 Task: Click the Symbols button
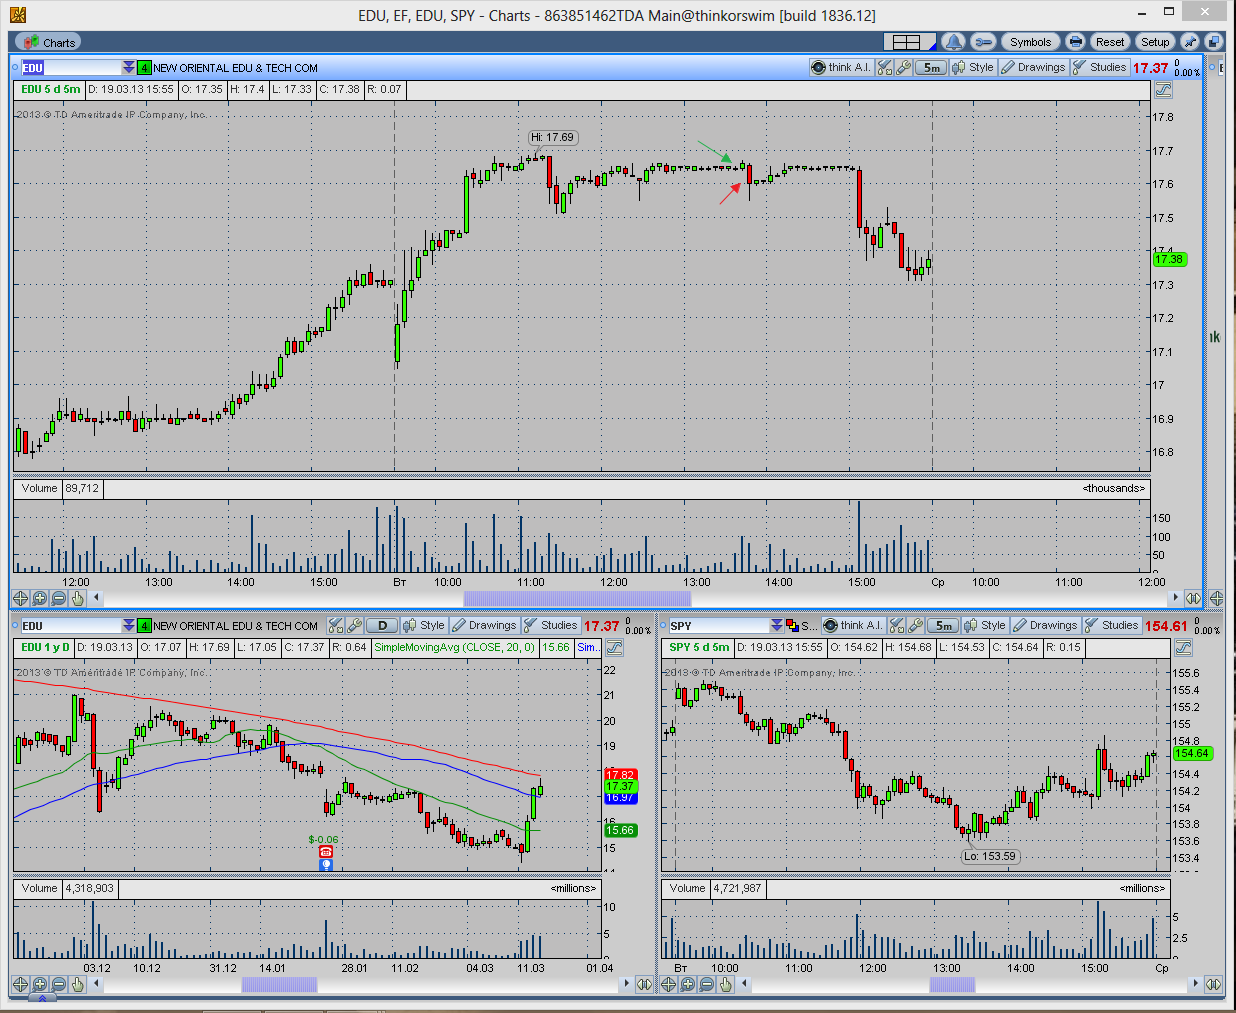click(x=1030, y=42)
